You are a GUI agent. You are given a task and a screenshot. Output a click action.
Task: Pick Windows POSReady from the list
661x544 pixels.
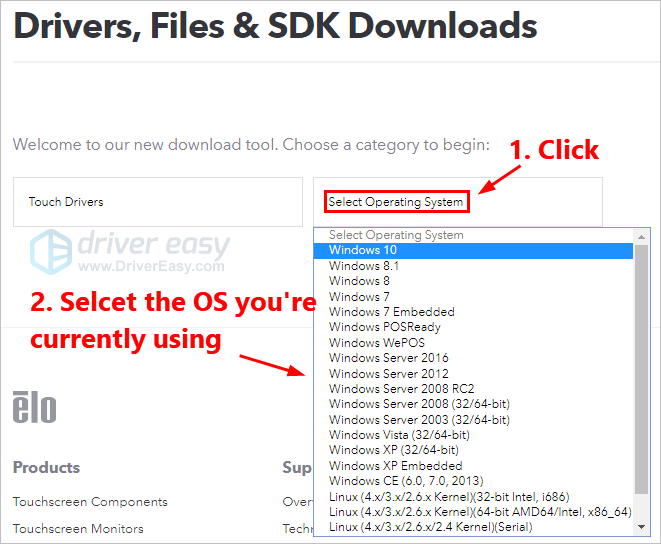[384, 327]
